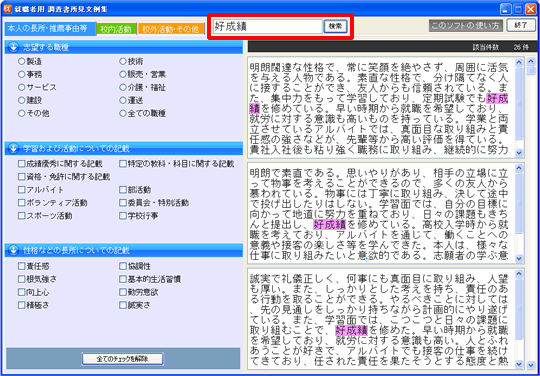Select the サービス radio button
Screen dimensions: 540x376
point(22,87)
